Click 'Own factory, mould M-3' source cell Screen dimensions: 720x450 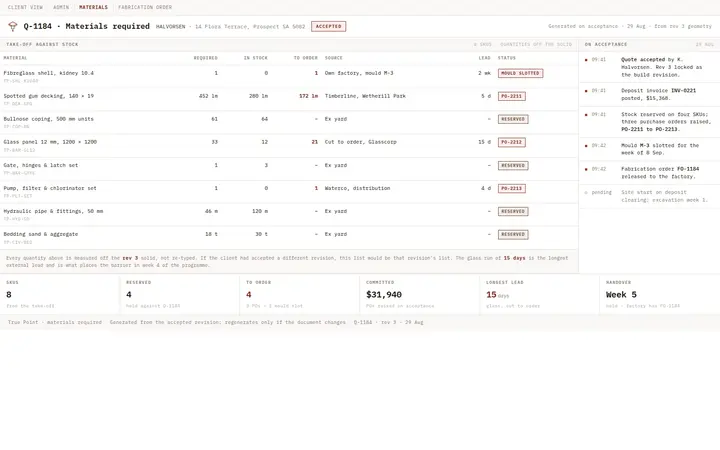click(x=359, y=73)
